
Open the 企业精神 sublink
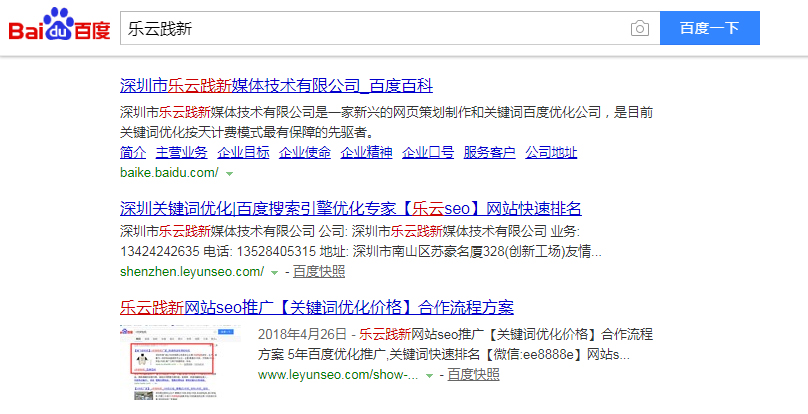tap(366, 152)
